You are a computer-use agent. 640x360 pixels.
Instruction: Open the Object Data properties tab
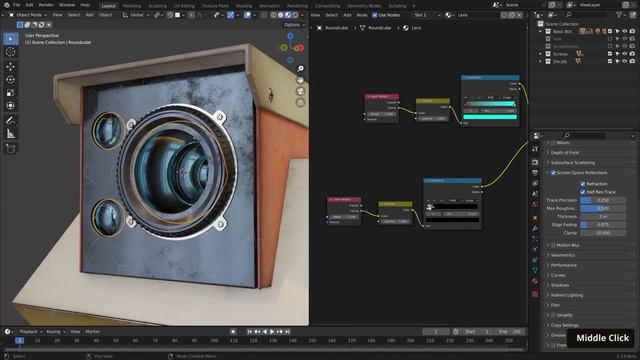[x=535, y=270]
